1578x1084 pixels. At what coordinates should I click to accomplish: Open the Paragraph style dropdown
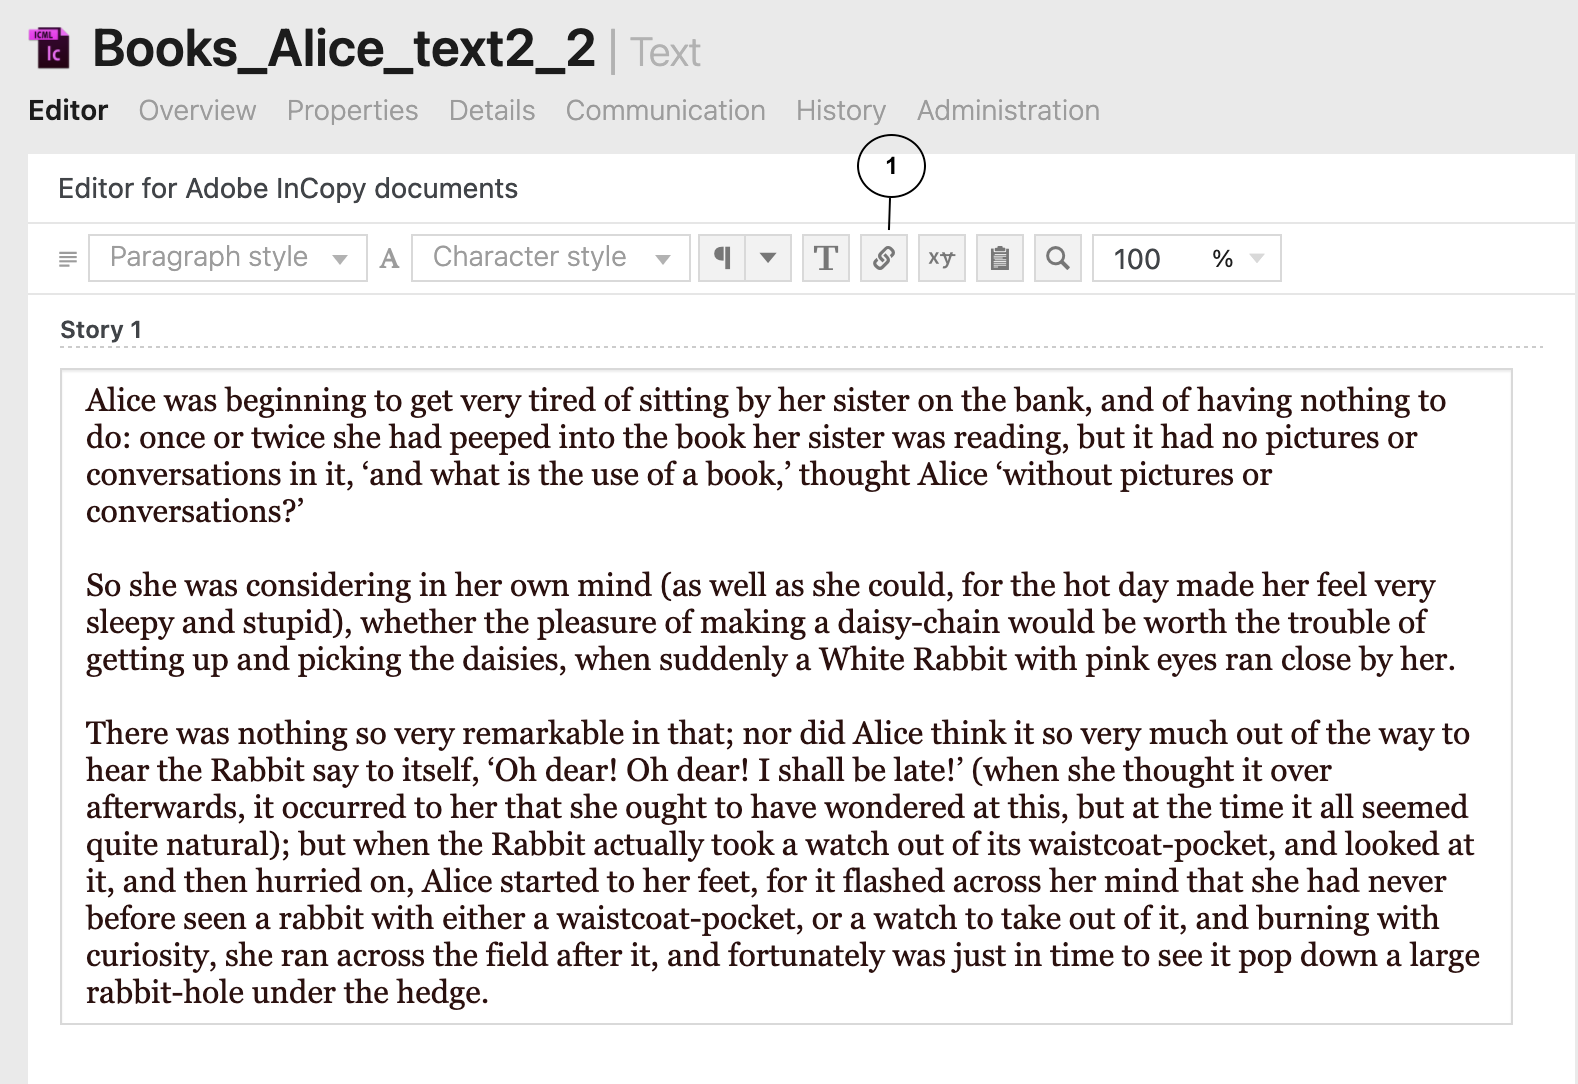pyautogui.click(x=228, y=258)
